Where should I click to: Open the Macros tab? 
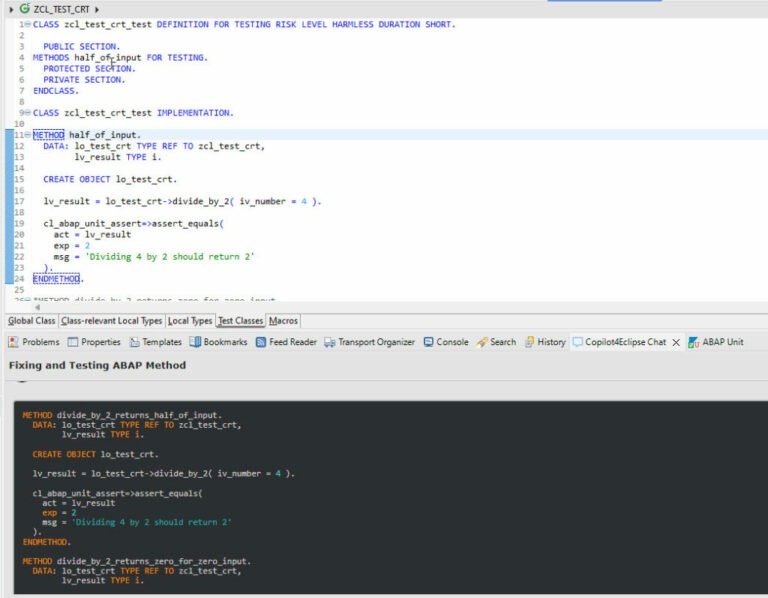283,321
